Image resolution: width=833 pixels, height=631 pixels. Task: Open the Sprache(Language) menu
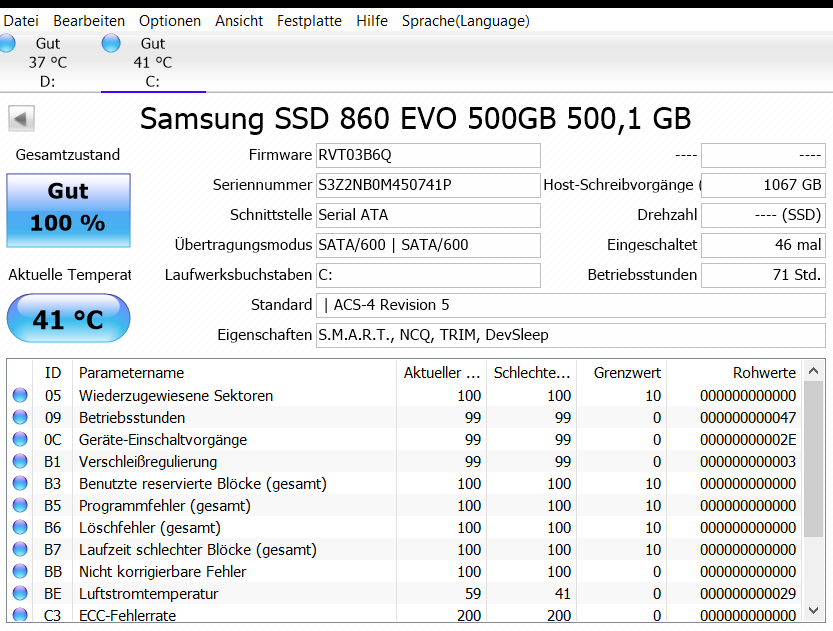[x=465, y=21]
